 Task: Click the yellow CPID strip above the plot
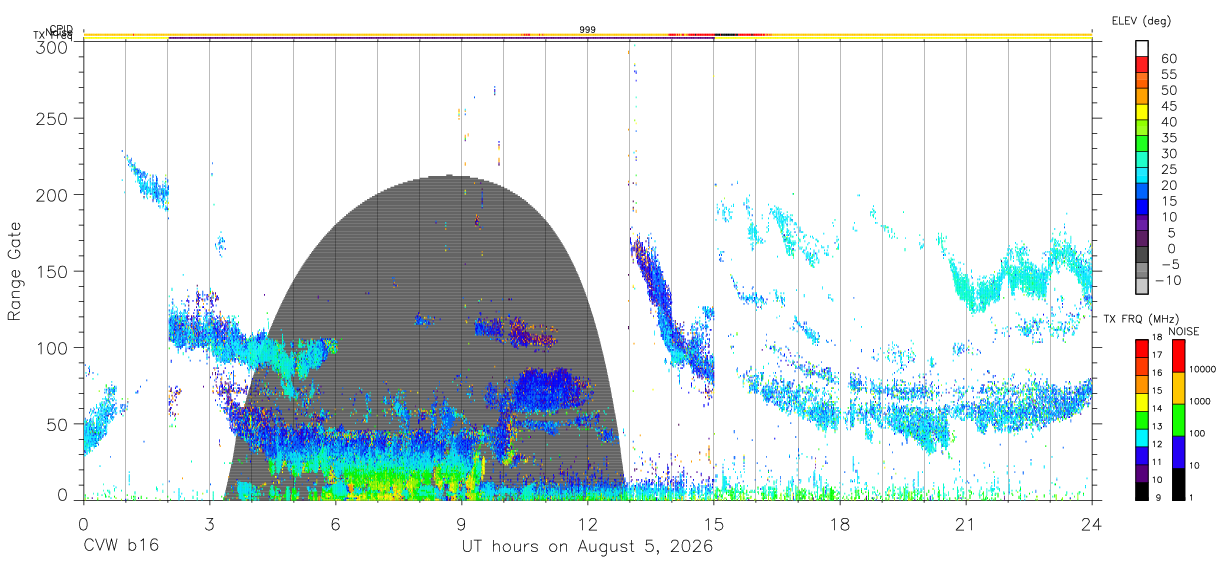[588, 35]
